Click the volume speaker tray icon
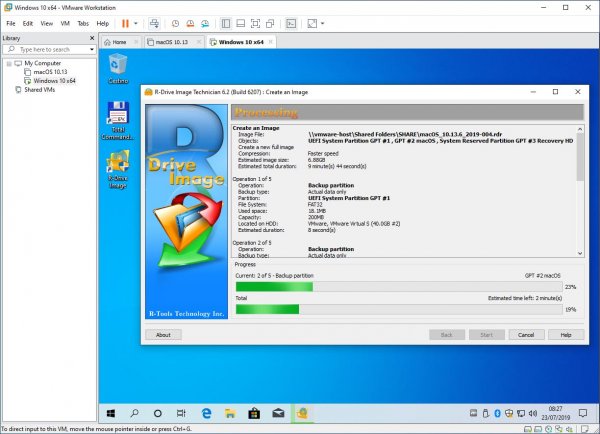 click(x=533, y=413)
